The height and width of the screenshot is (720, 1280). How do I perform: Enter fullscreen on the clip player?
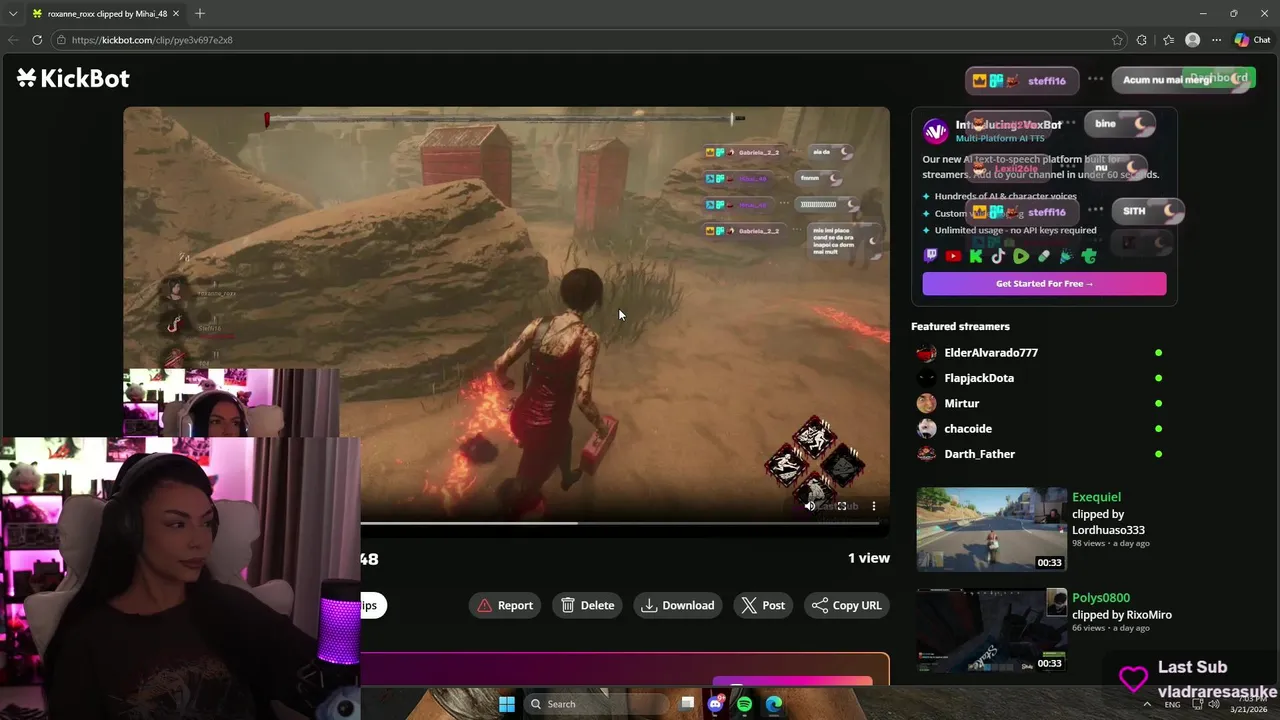click(x=842, y=506)
